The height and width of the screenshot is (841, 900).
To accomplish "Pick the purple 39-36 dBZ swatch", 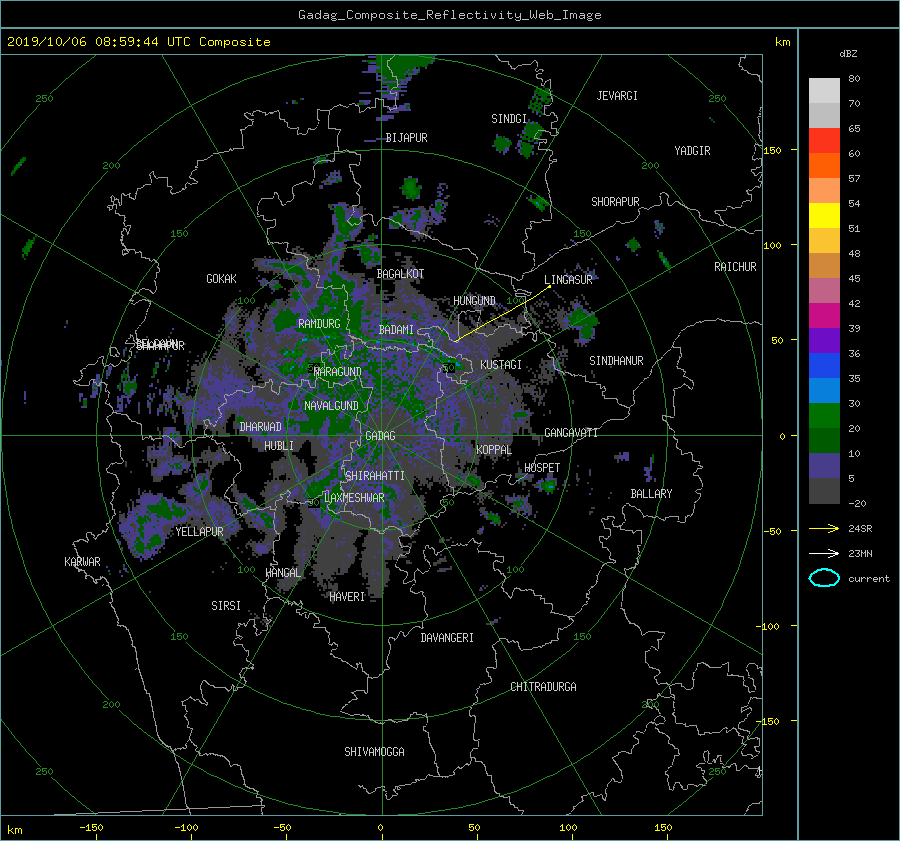I will (x=824, y=340).
